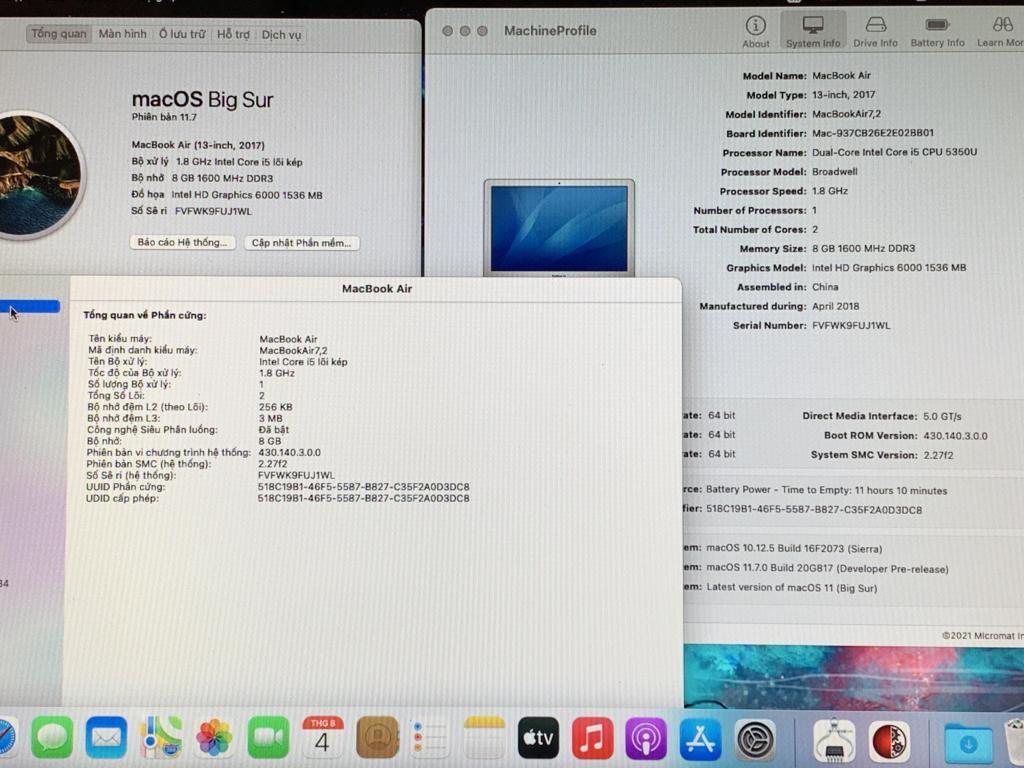The image size is (1024, 768).
Task: Open System Information chip icon in Dock
Action: tap(834, 741)
